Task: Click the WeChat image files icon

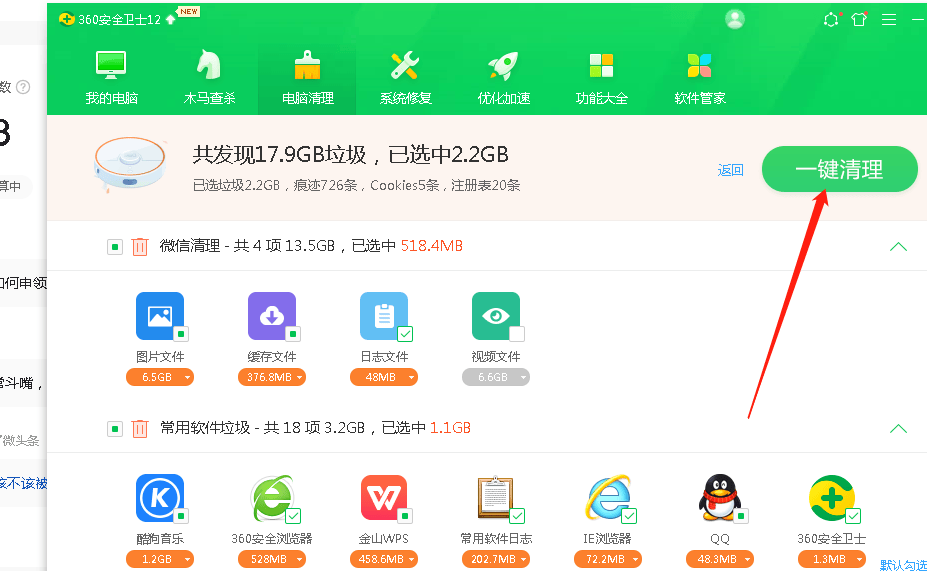Action: pos(159,317)
